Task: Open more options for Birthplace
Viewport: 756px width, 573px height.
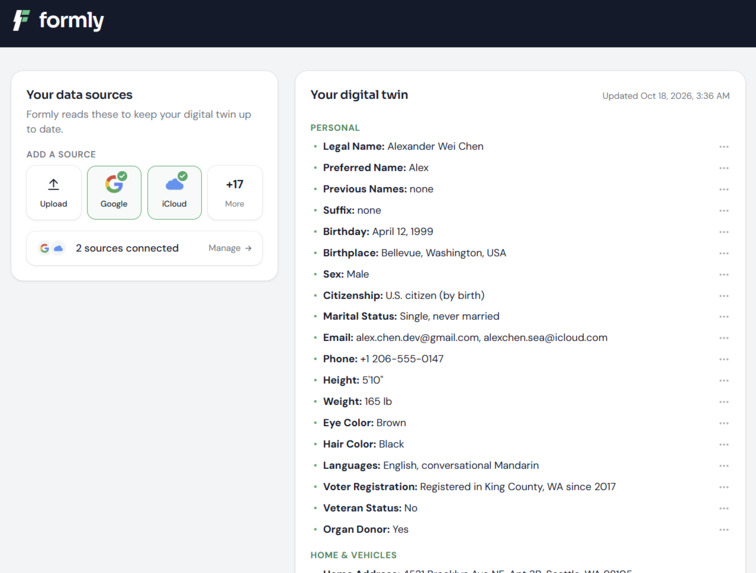Action: [x=724, y=253]
